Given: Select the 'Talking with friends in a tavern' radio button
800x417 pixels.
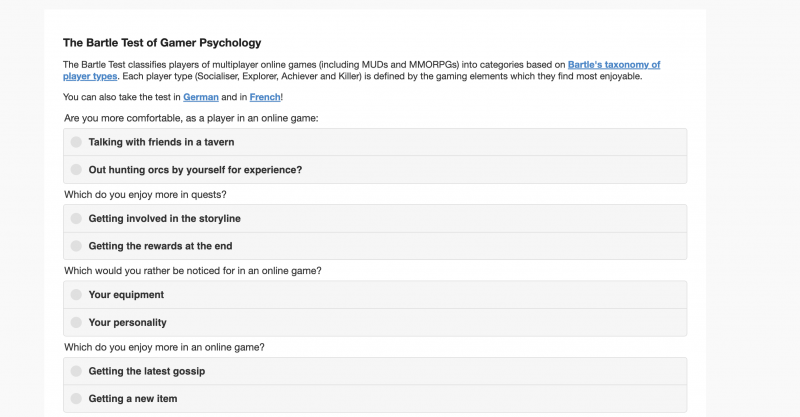Looking at the screenshot, I should [x=76, y=142].
